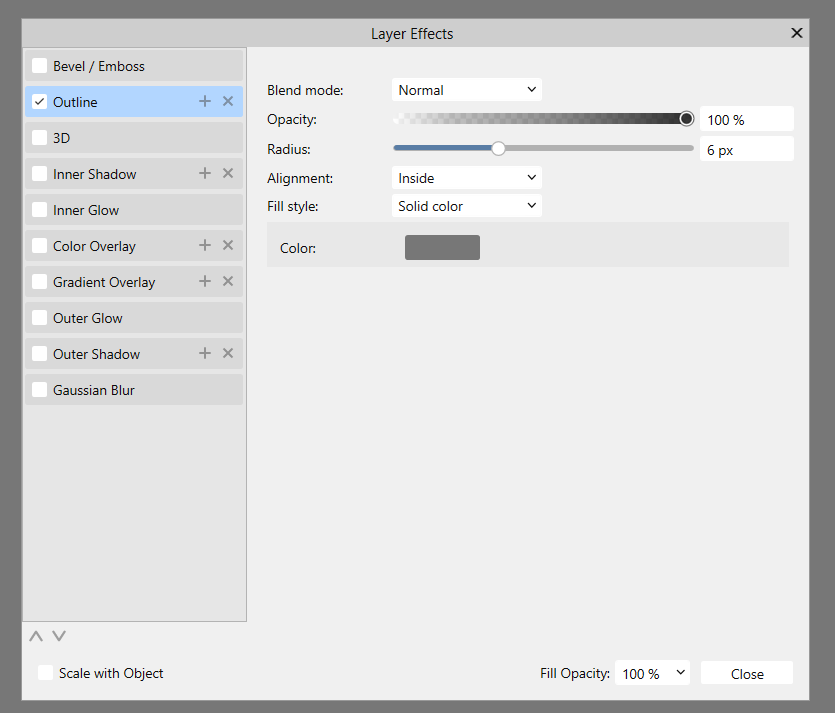Click the Close button
835x713 pixels.
click(x=746, y=672)
